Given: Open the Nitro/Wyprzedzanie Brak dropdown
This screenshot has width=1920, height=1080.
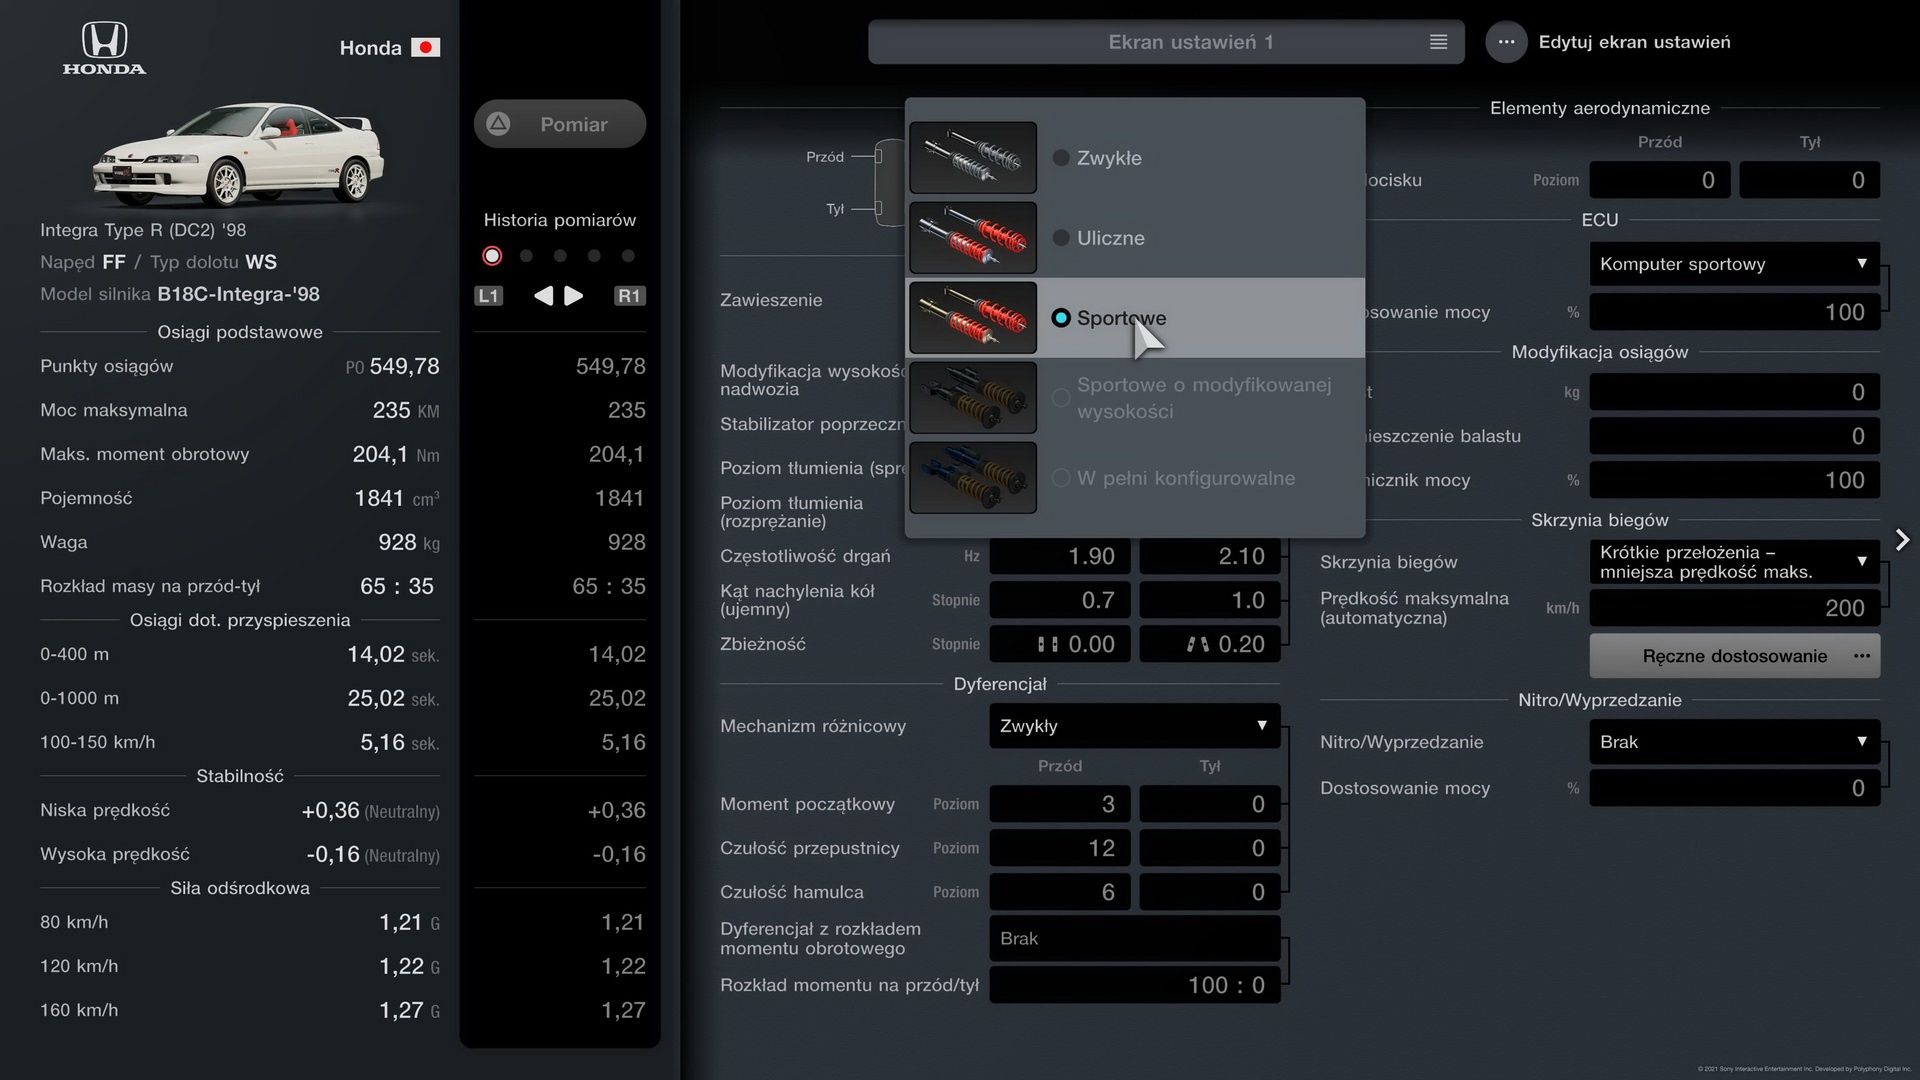Looking at the screenshot, I should point(1734,742).
